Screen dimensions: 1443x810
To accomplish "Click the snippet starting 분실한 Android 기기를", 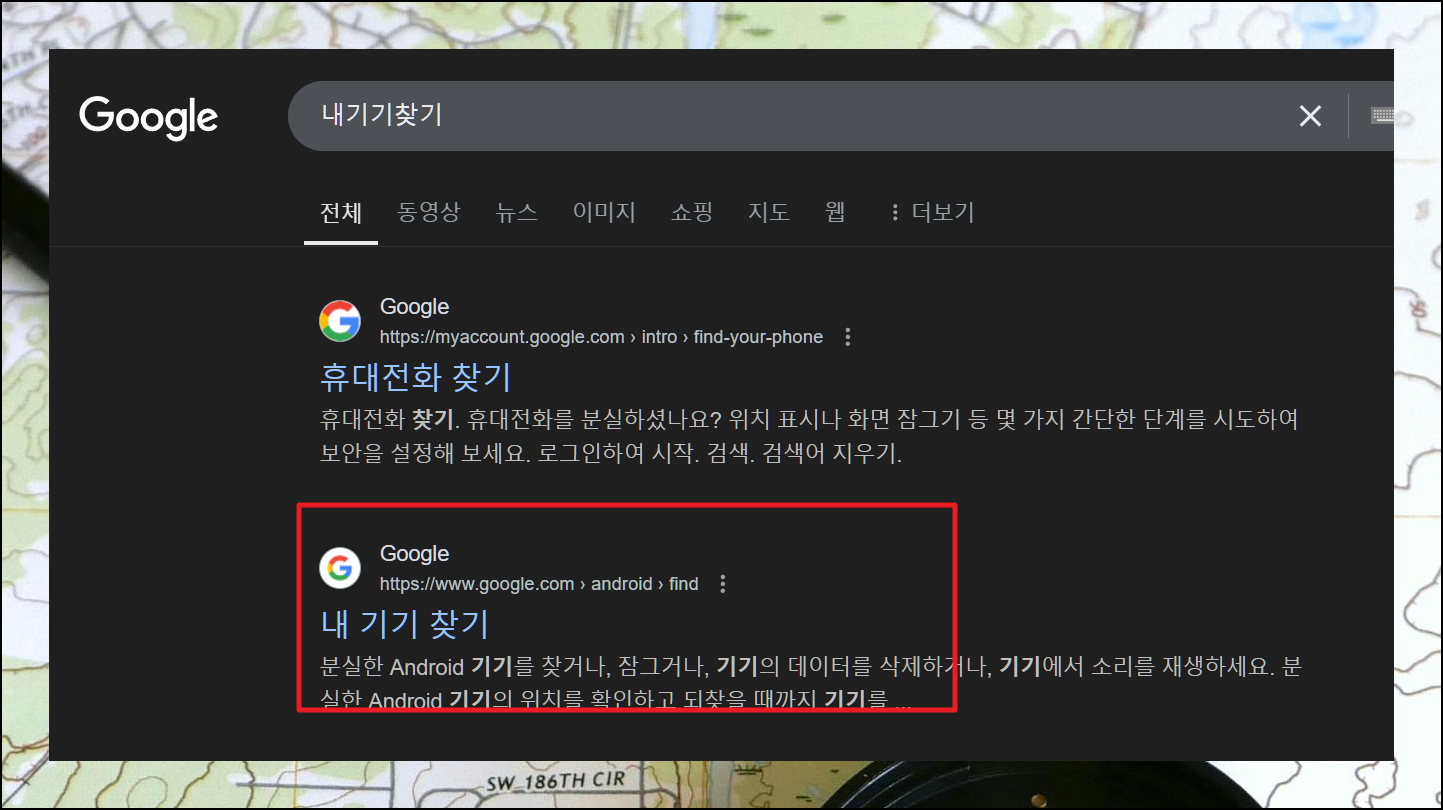I will coord(809,683).
